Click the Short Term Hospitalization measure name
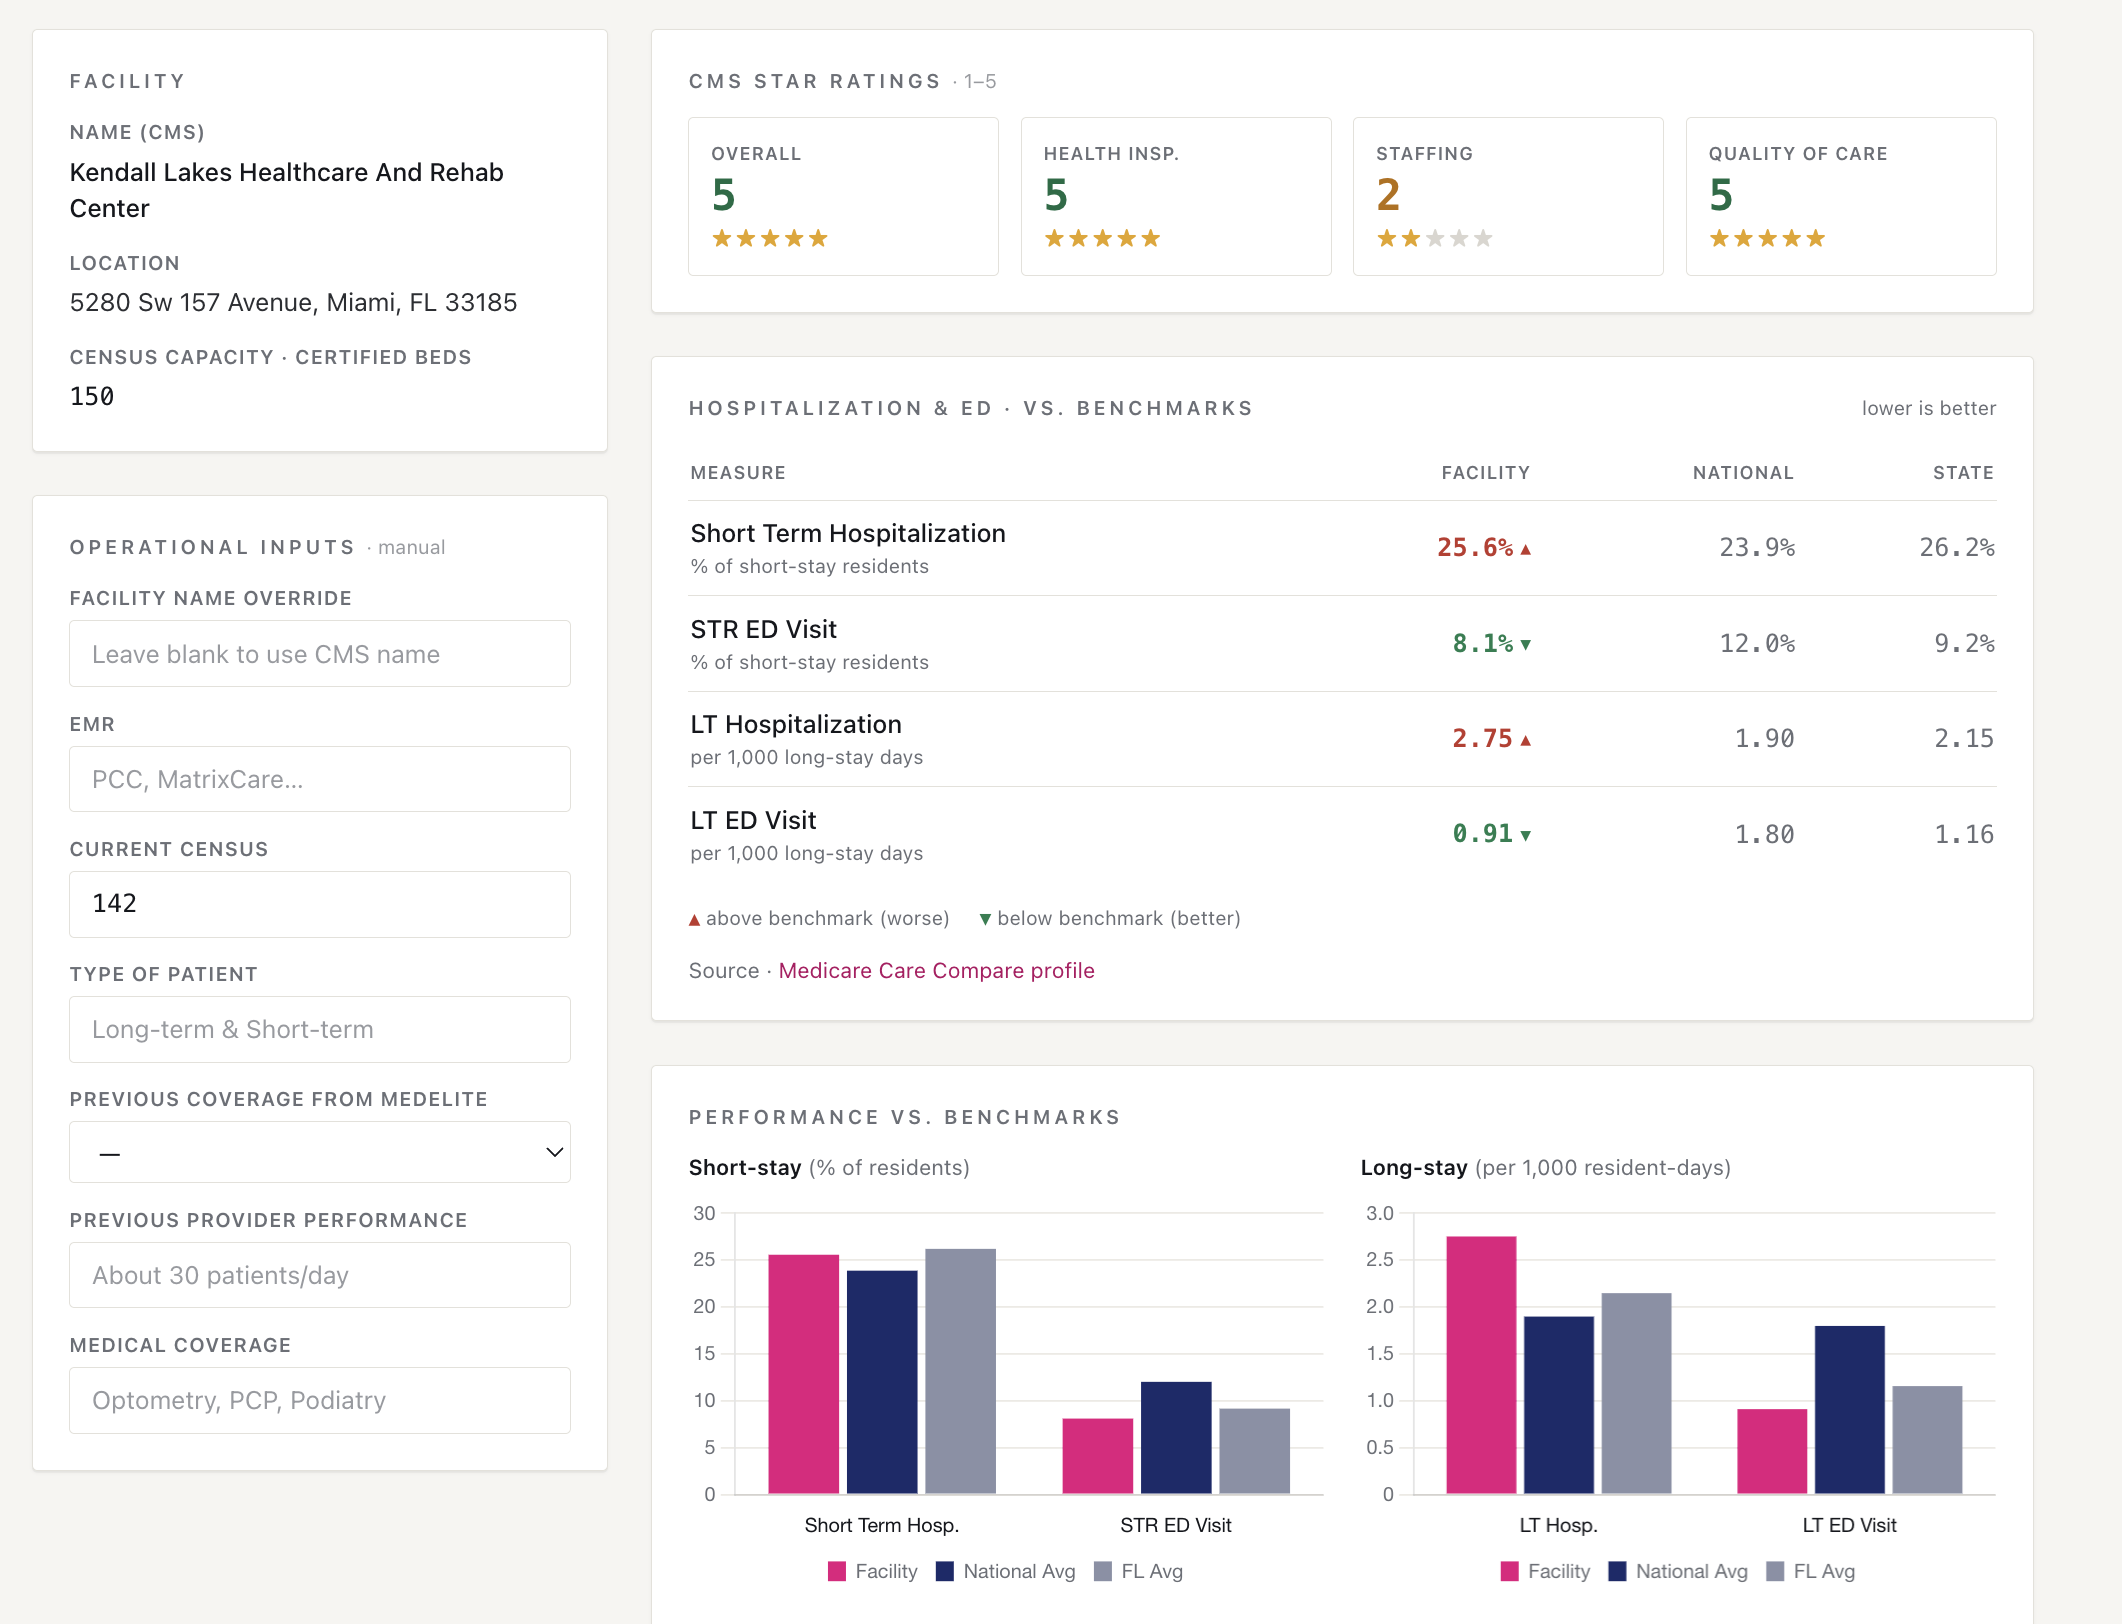The image size is (2122, 1624). click(848, 533)
